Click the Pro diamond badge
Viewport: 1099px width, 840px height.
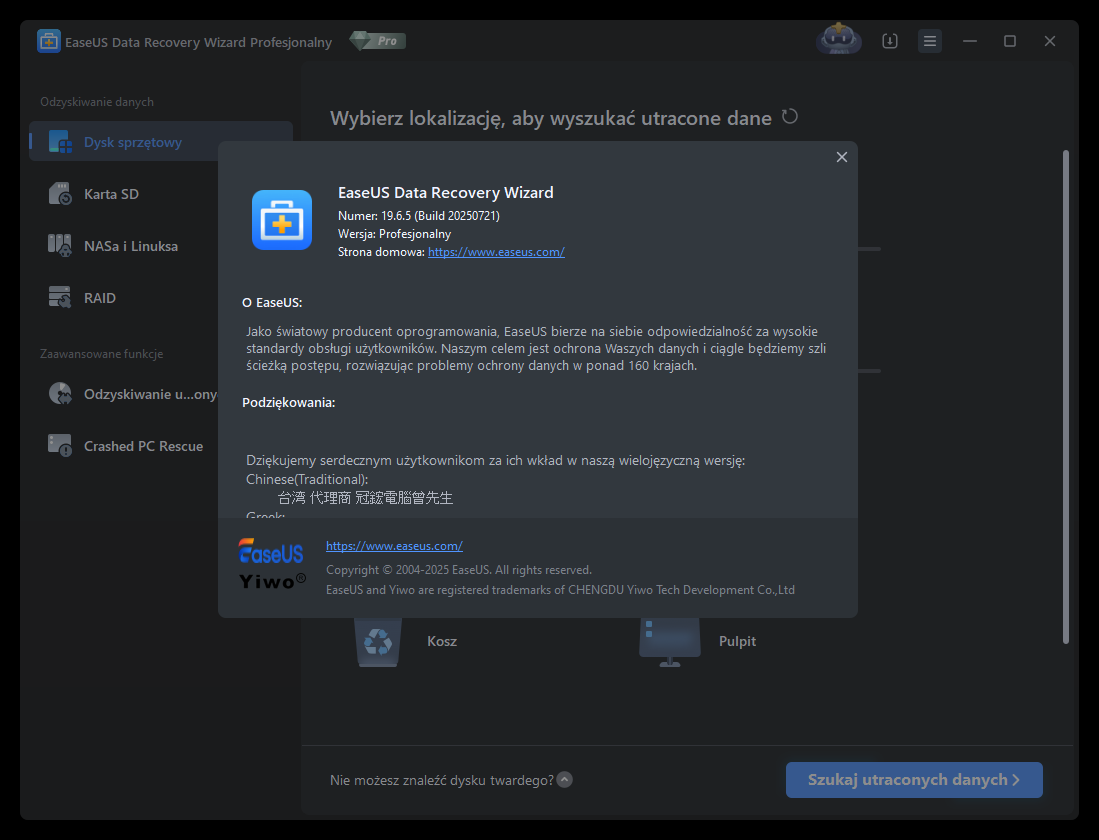(x=378, y=41)
